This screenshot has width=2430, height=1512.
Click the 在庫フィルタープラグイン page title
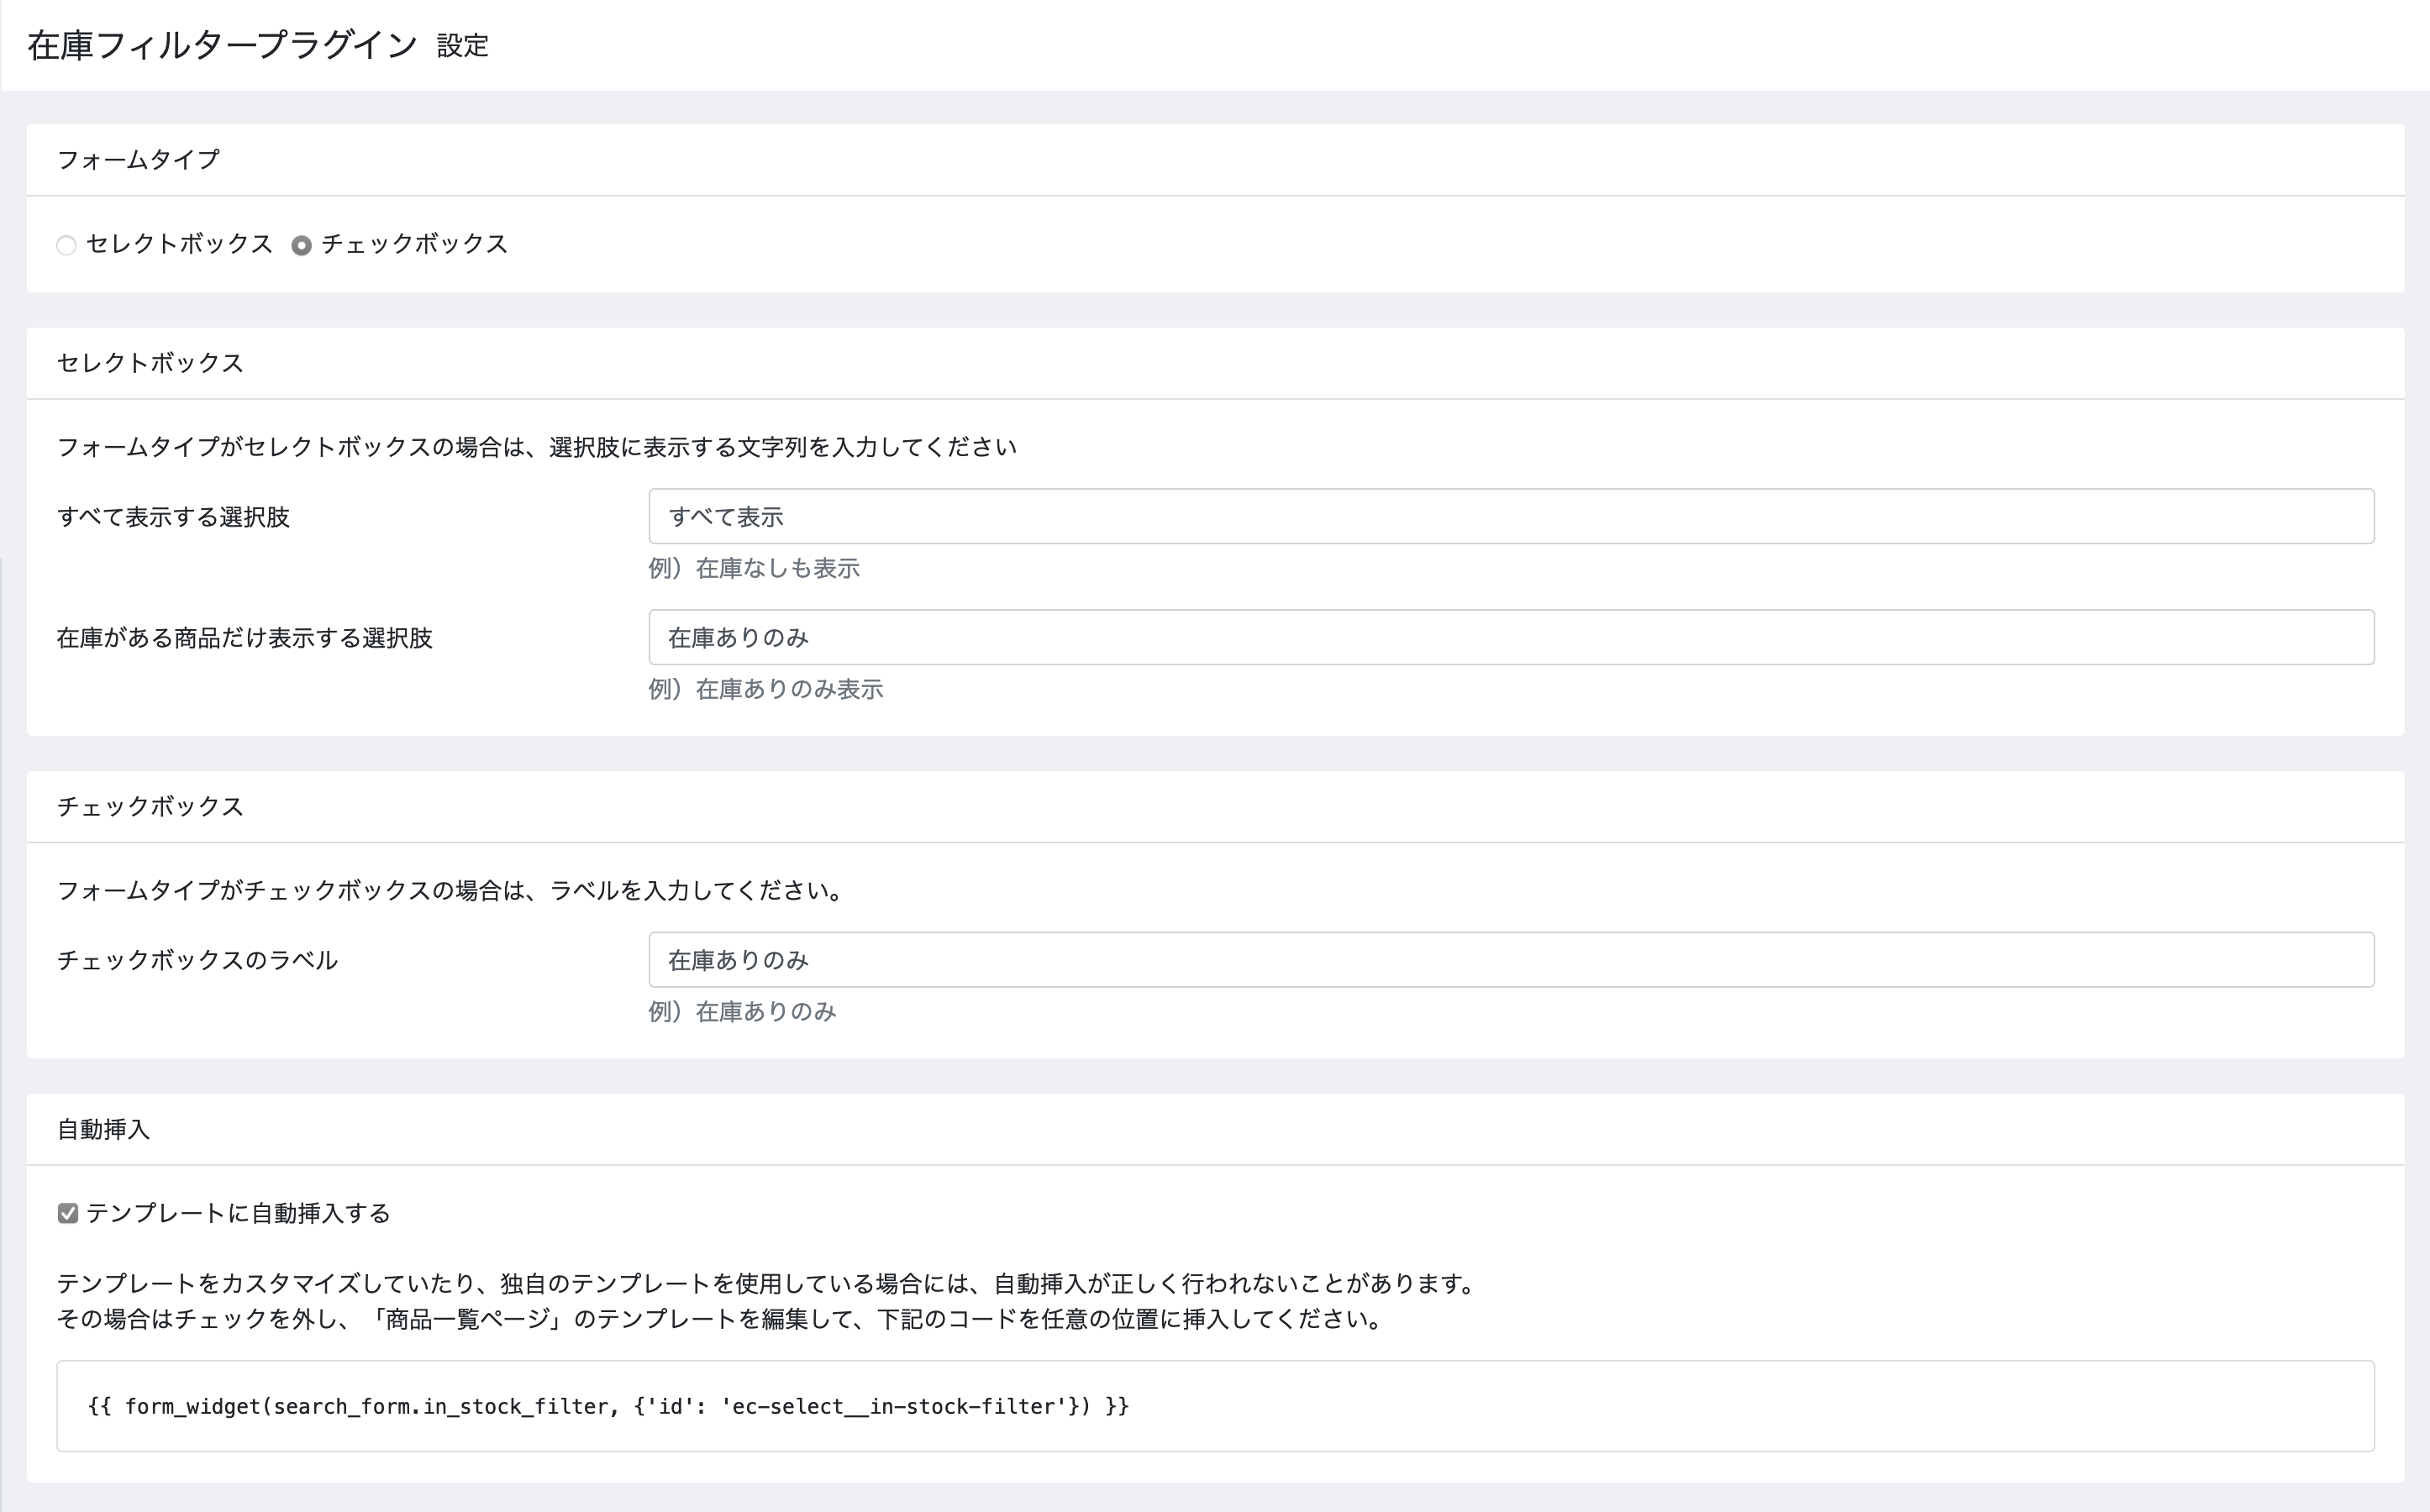(222, 45)
